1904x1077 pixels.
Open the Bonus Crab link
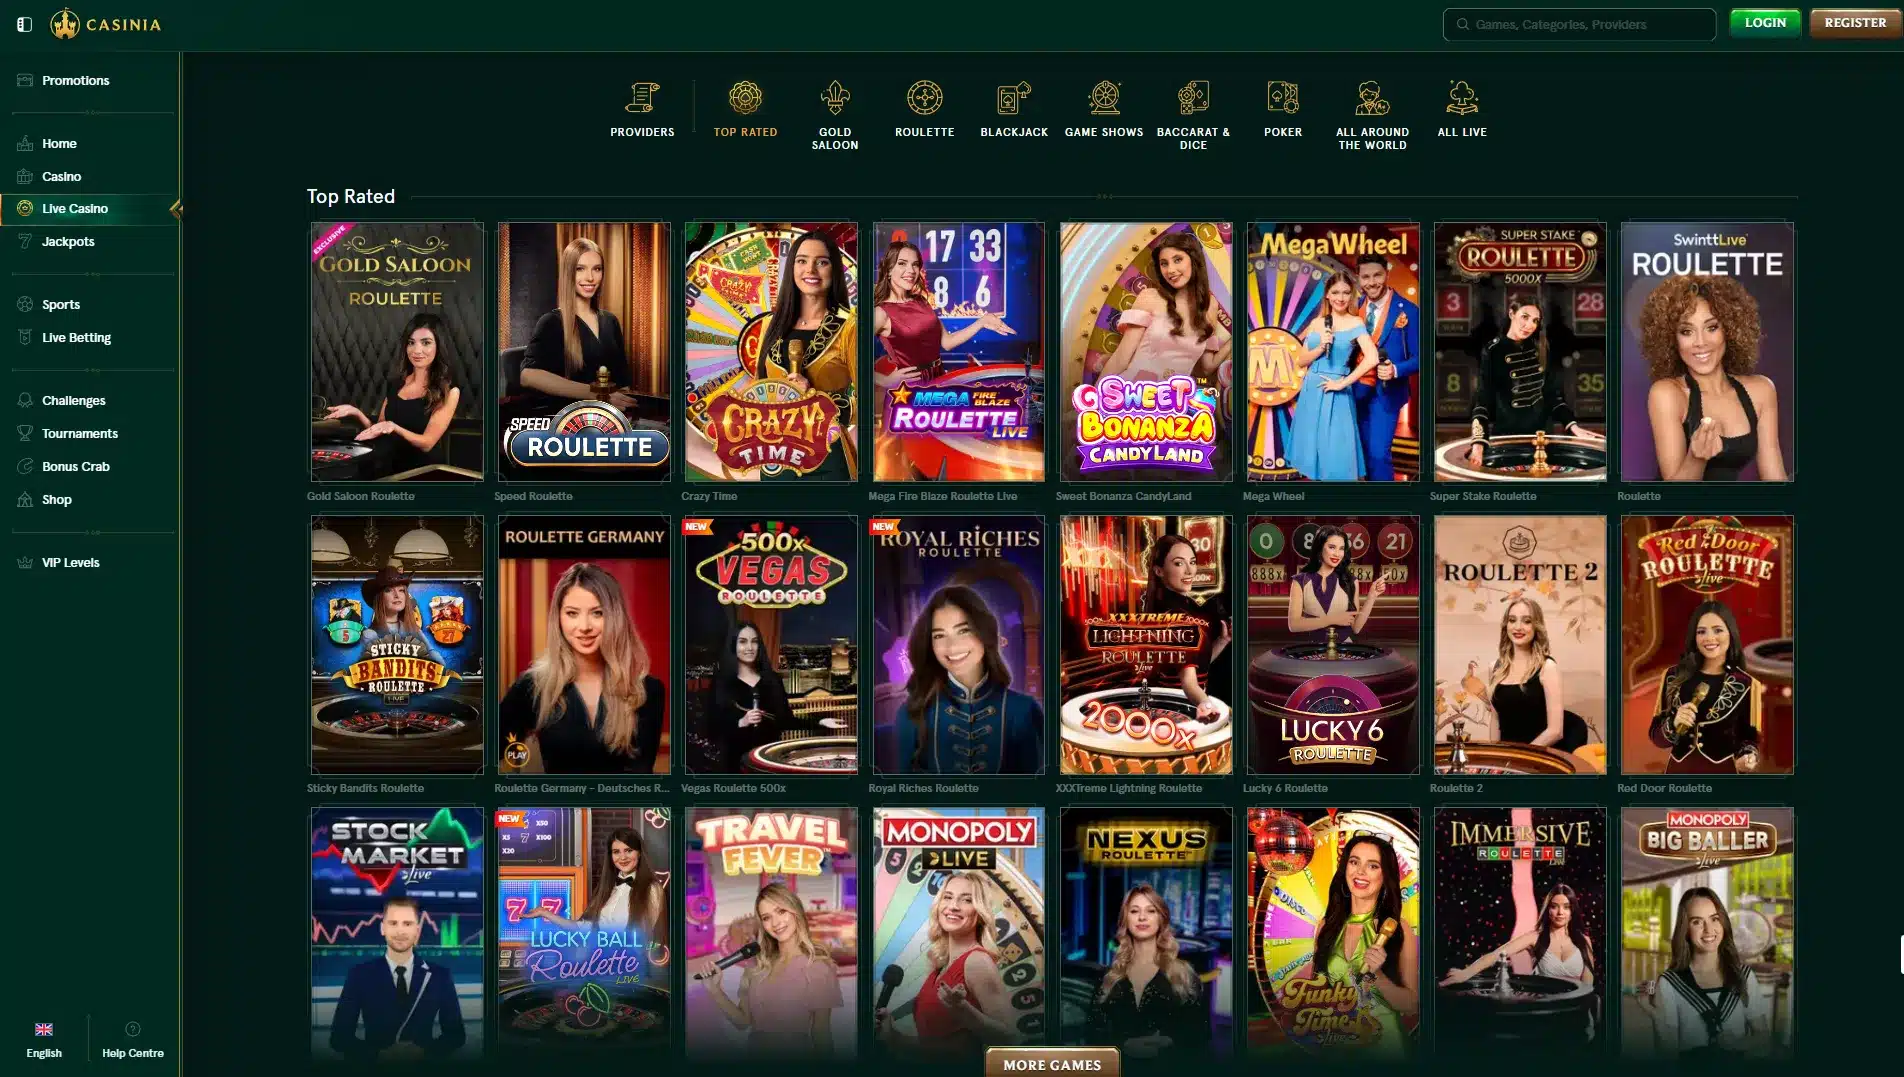point(76,466)
